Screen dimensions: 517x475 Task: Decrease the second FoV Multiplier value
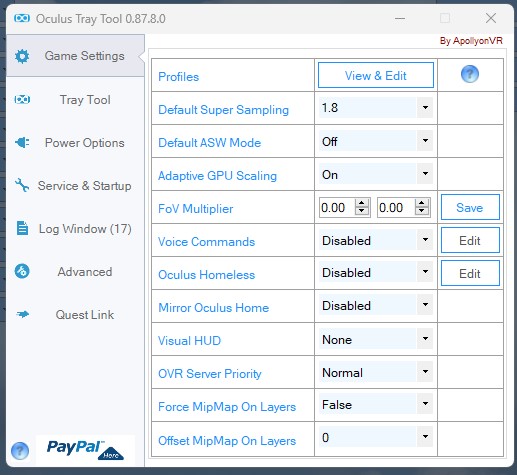(422, 211)
